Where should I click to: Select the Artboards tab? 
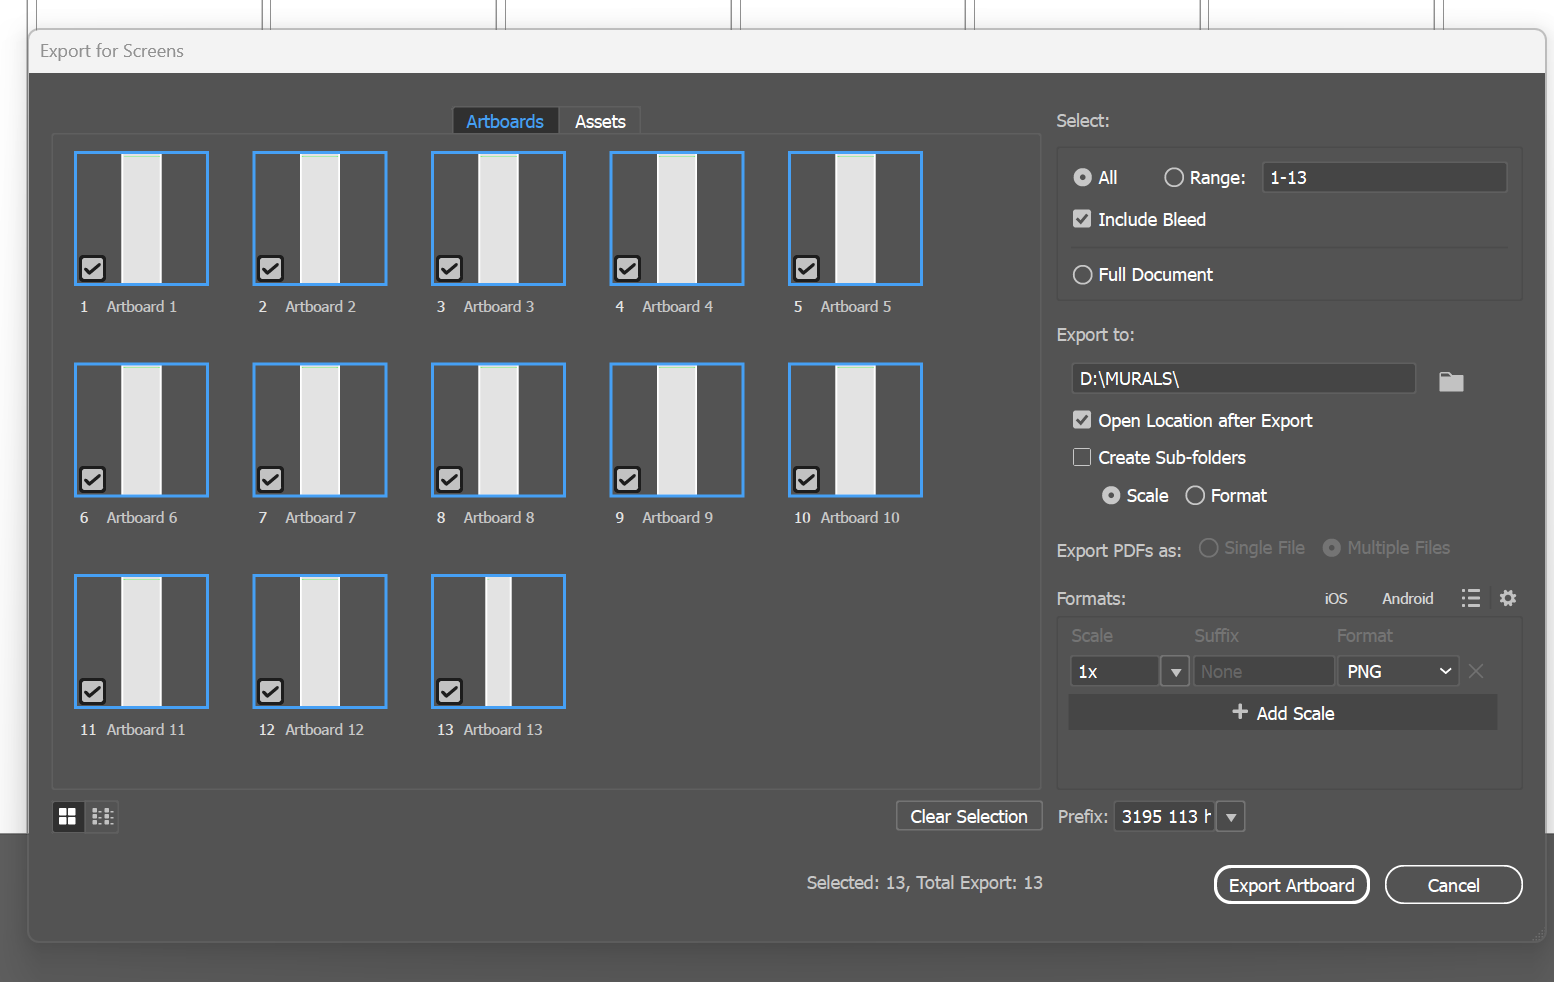[505, 121]
